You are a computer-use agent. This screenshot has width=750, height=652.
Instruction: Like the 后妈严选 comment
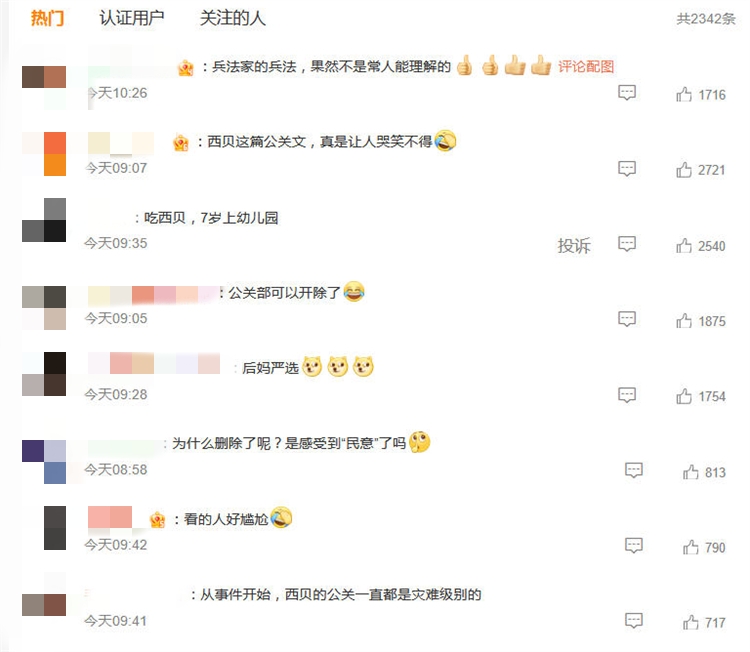coord(684,396)
